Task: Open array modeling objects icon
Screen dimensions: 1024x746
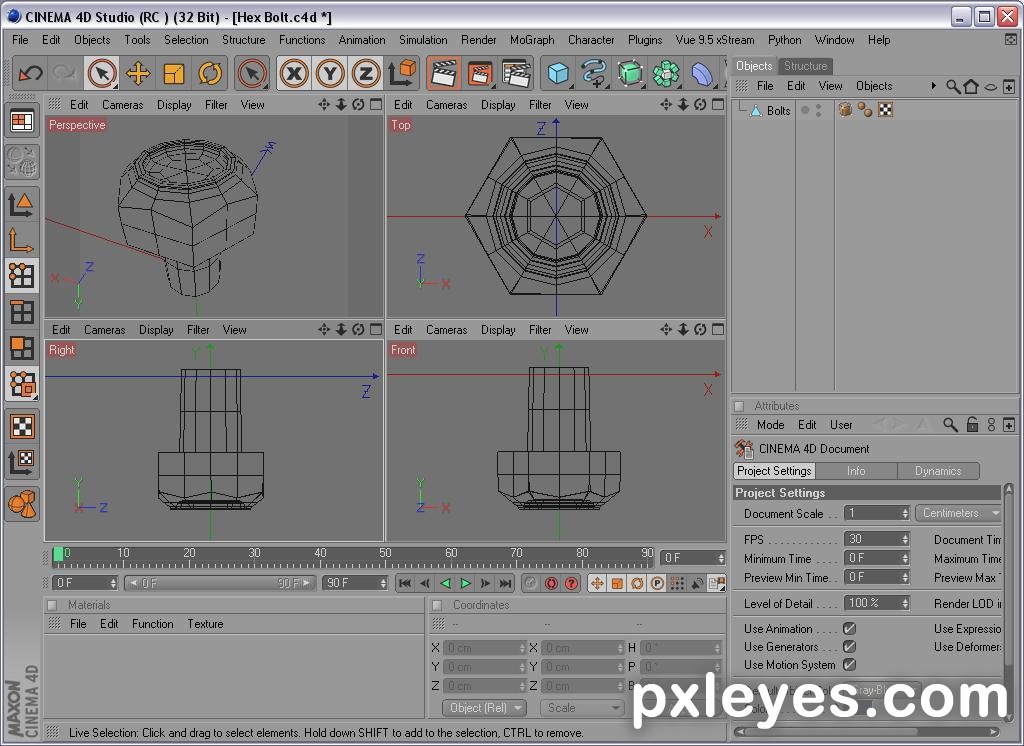Action: coord(666,73)
